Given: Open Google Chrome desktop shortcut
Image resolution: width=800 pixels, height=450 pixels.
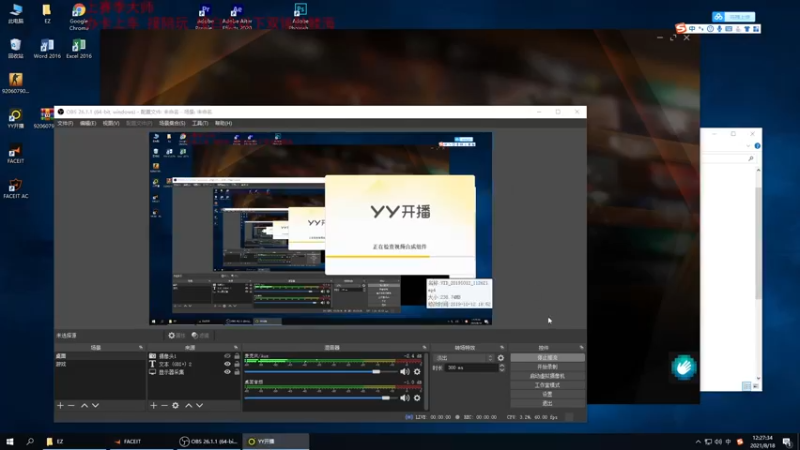Looking at the screenshot, I should [x=79, y=17].
